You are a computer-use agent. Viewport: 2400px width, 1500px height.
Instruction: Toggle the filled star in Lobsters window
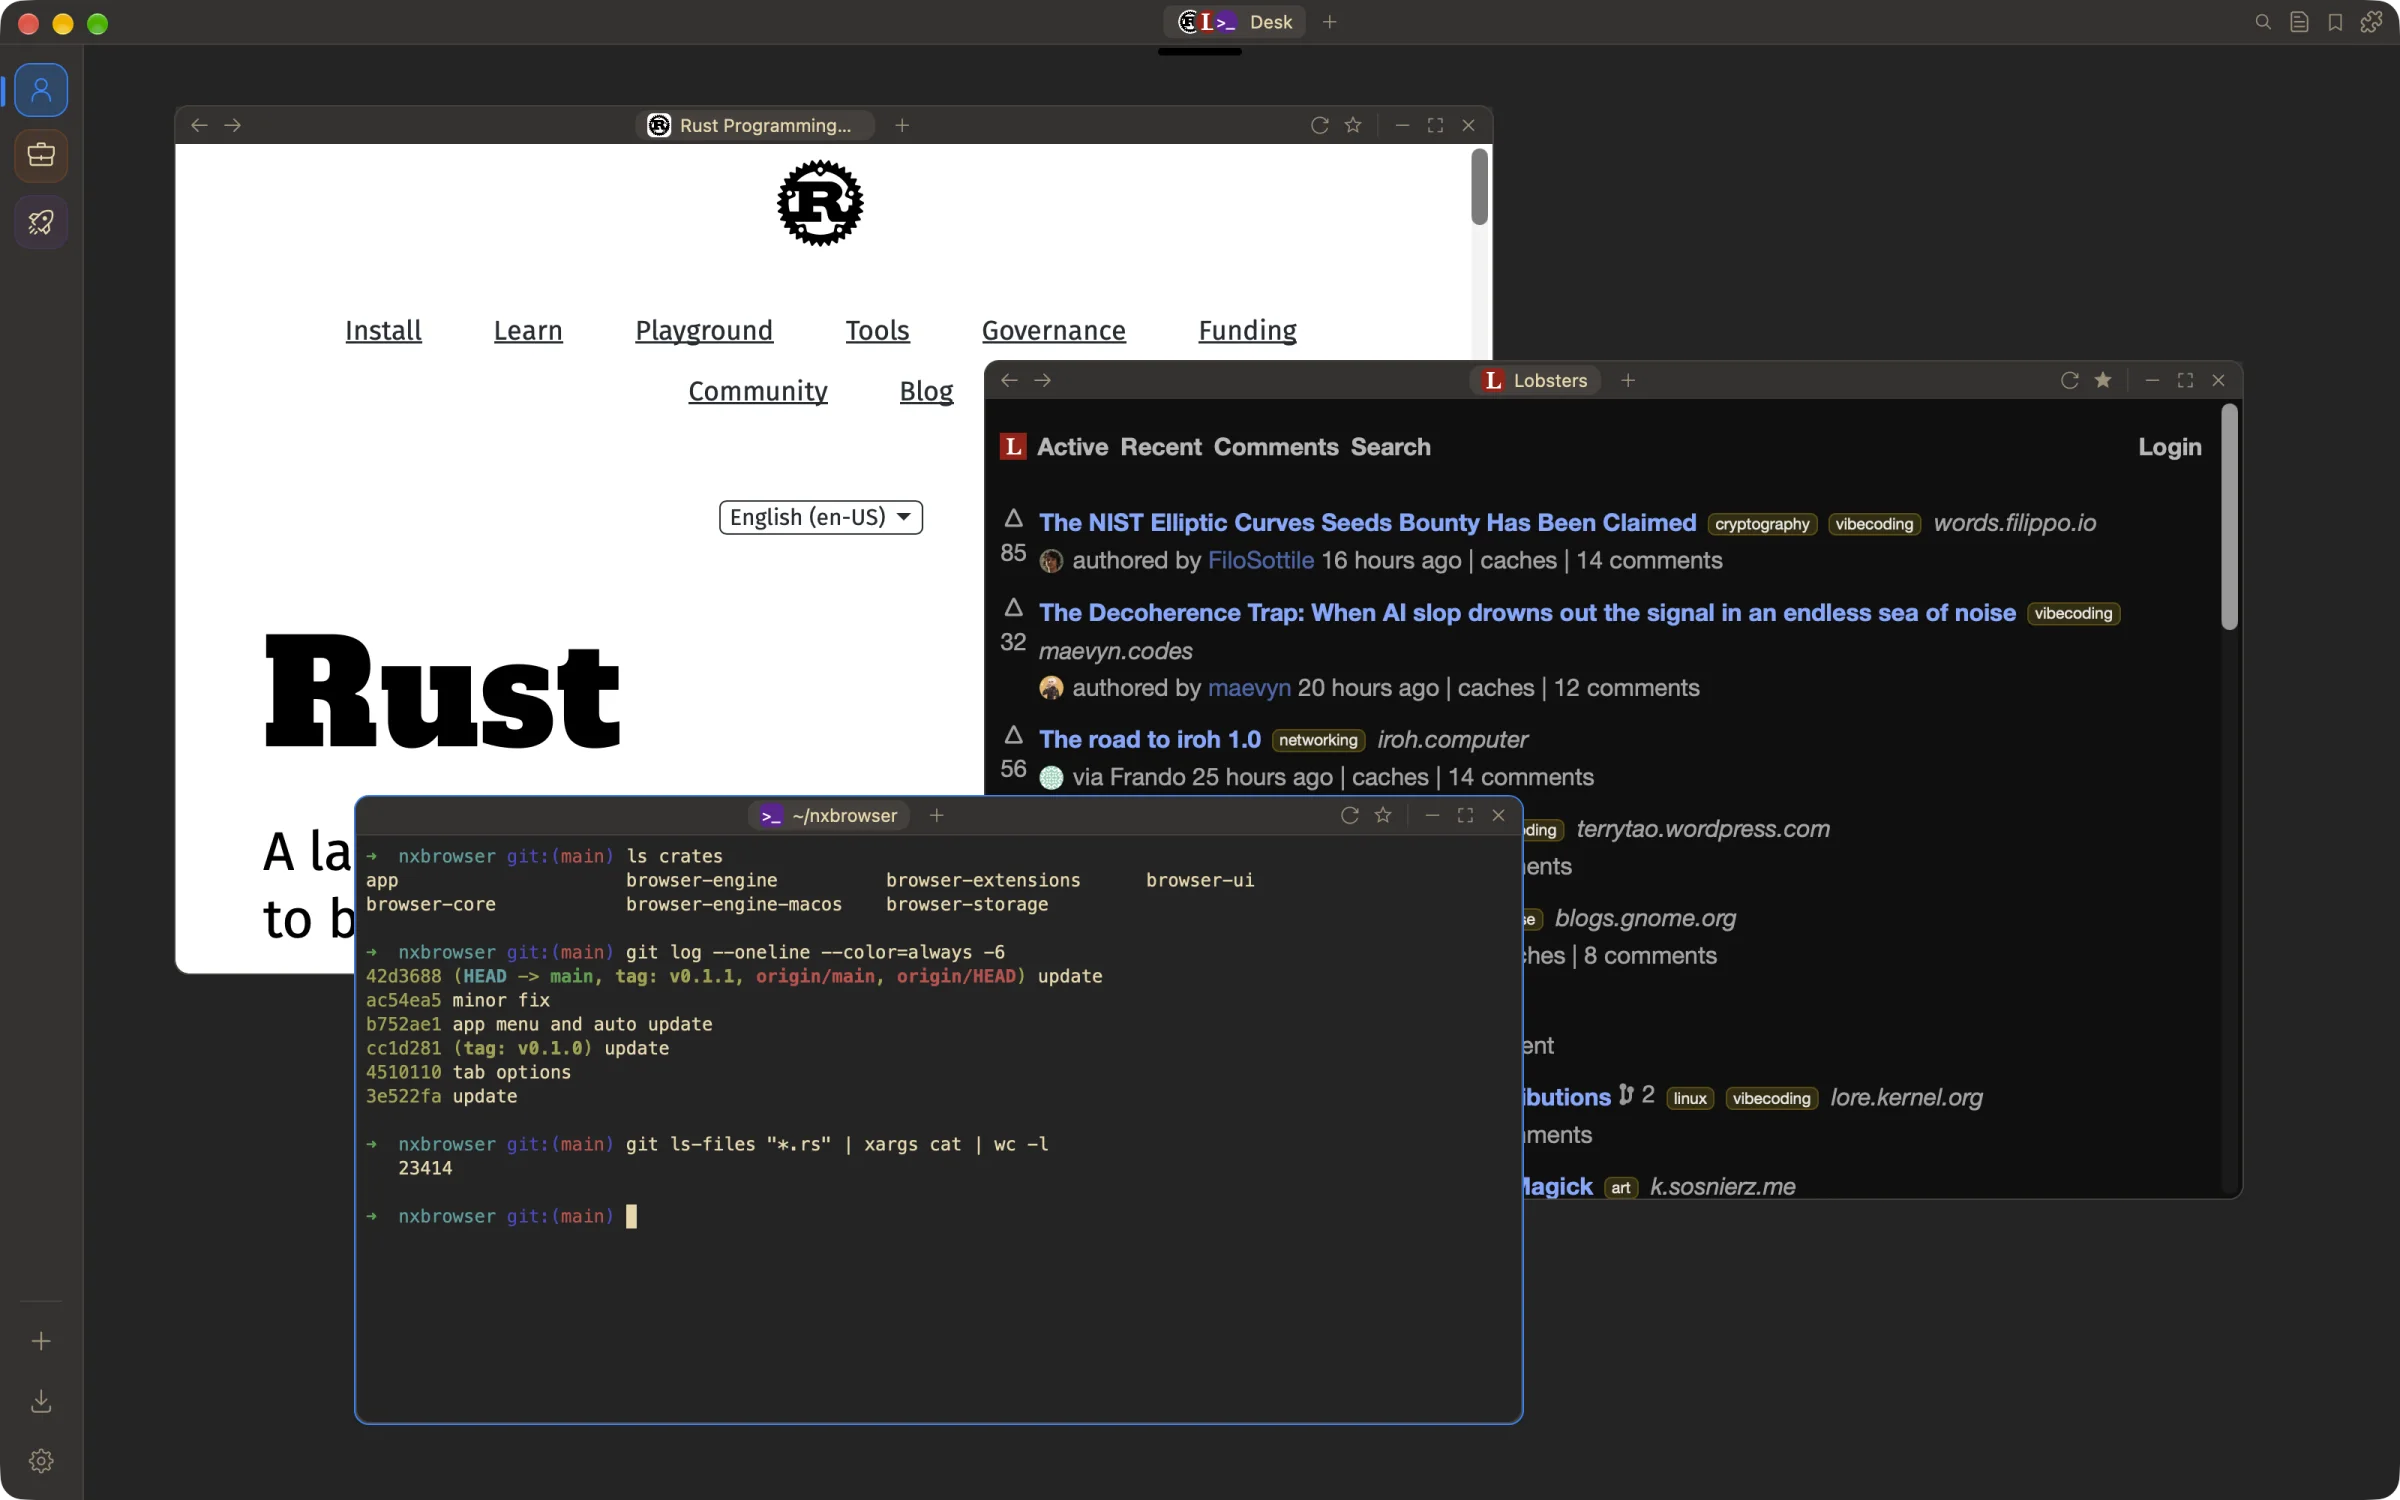point(2103,380)
